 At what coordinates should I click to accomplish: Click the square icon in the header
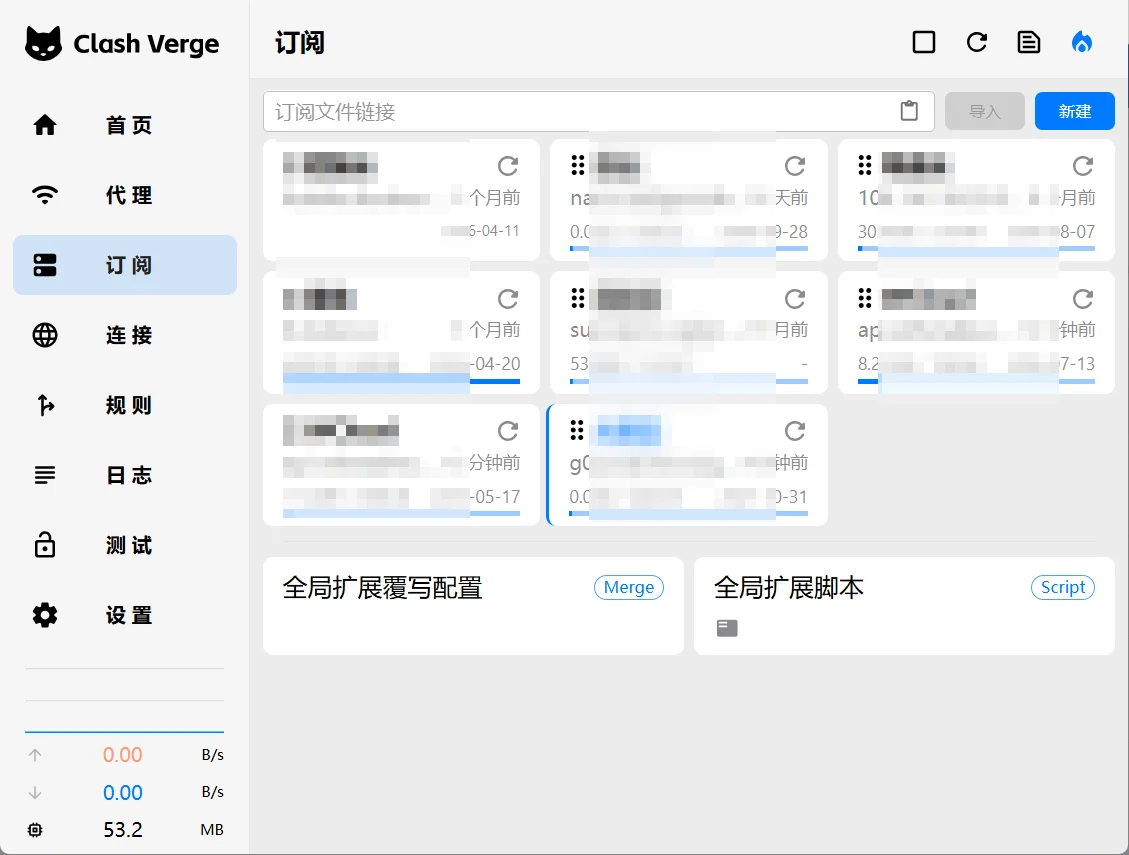pyautogui.click(x=924, y=42)
